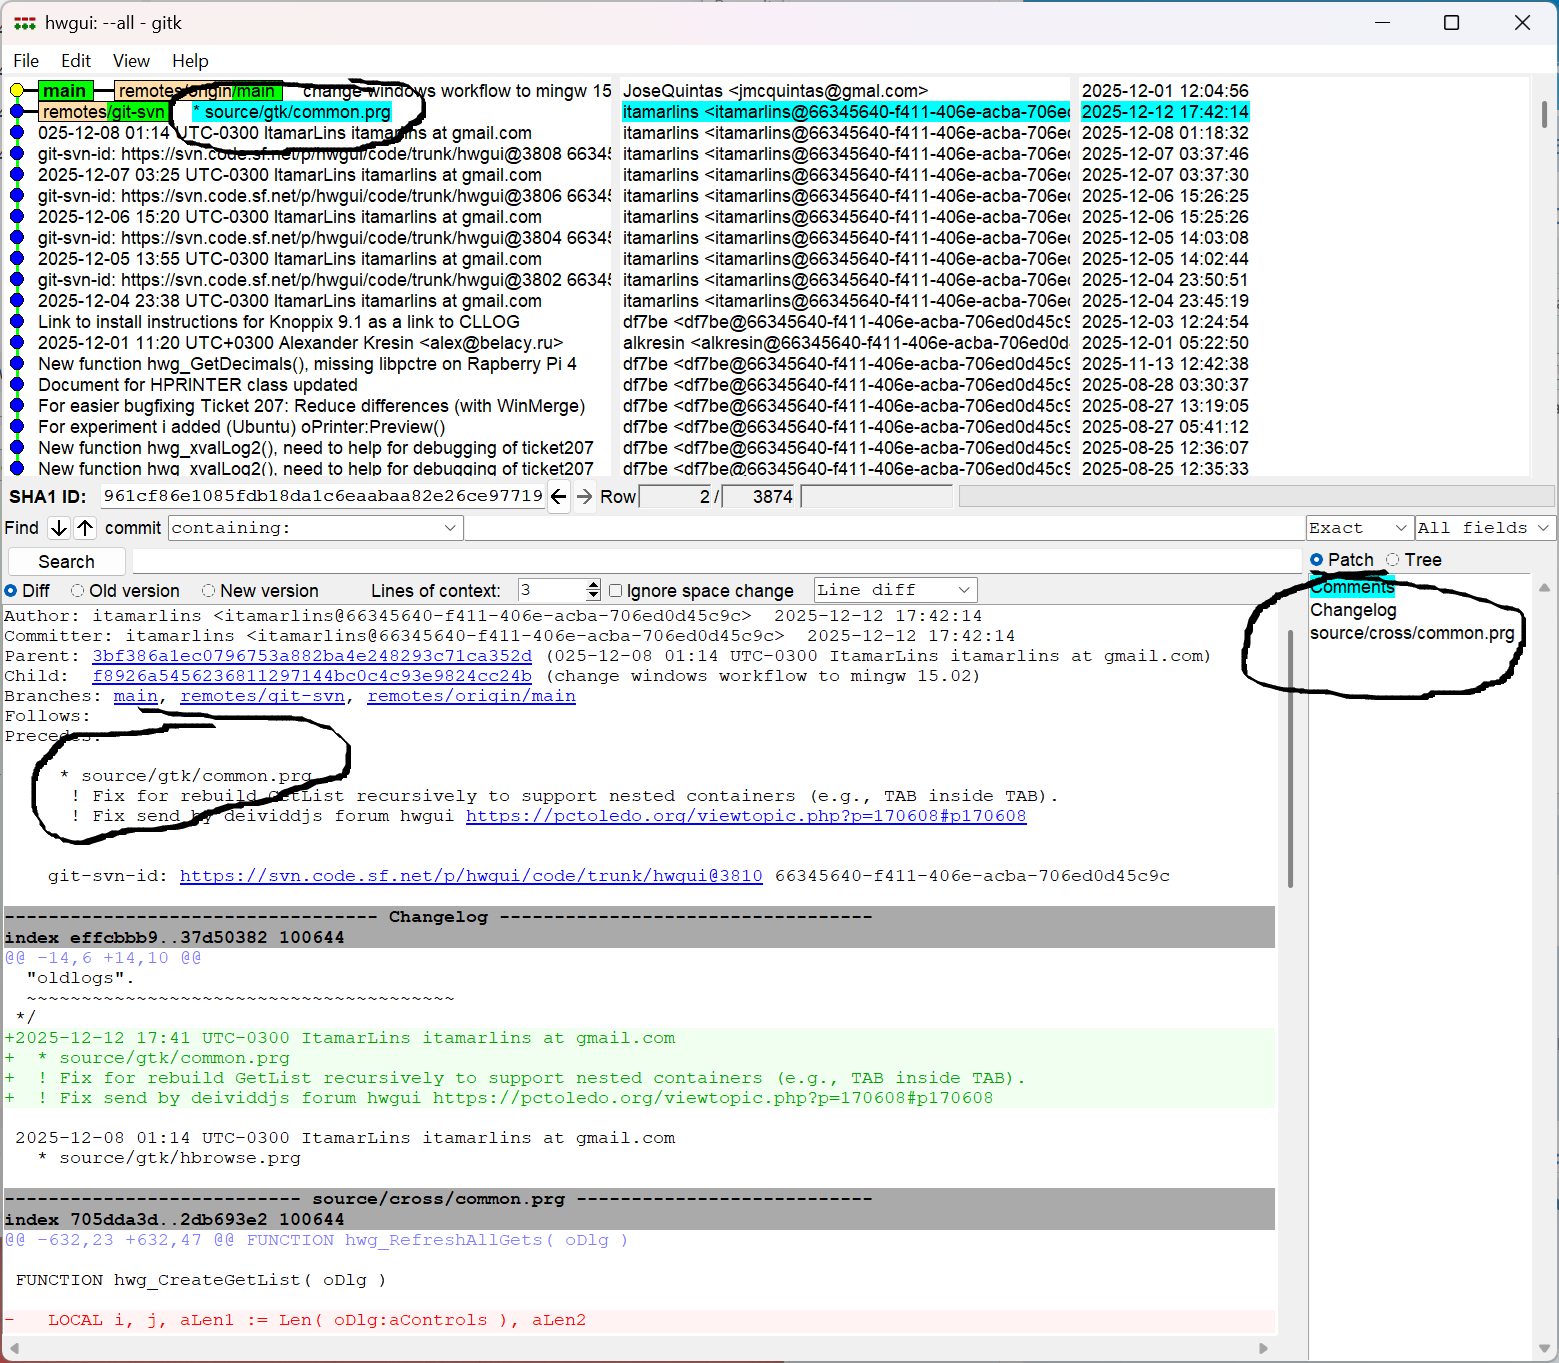Viewport: 1559px width, 1363px height.
Task: Click the Search button
Action: 66,561
